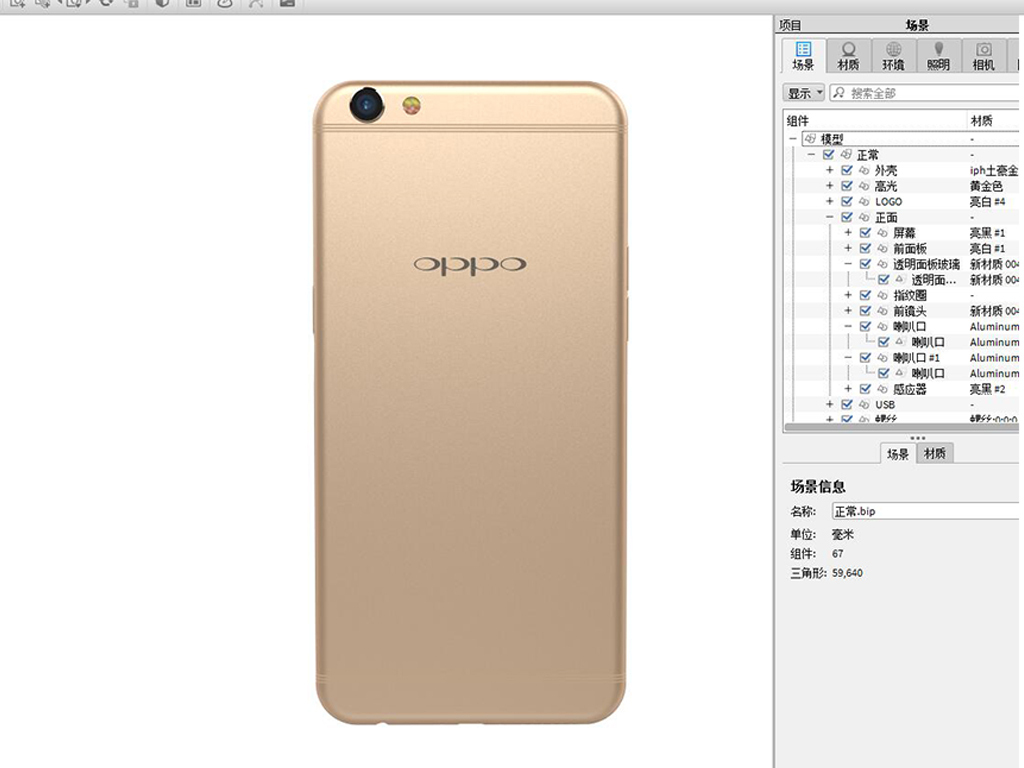Click the group icon beside 高光
The image size is (1024, 768).
[865, 185]
